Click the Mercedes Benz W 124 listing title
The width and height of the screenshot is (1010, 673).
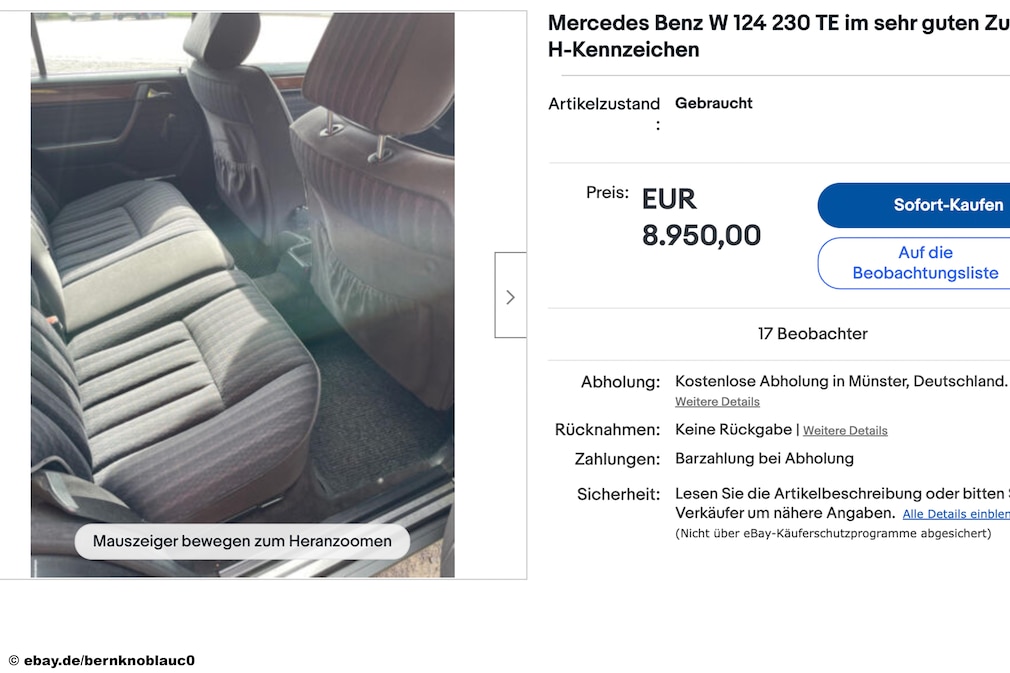779,36
